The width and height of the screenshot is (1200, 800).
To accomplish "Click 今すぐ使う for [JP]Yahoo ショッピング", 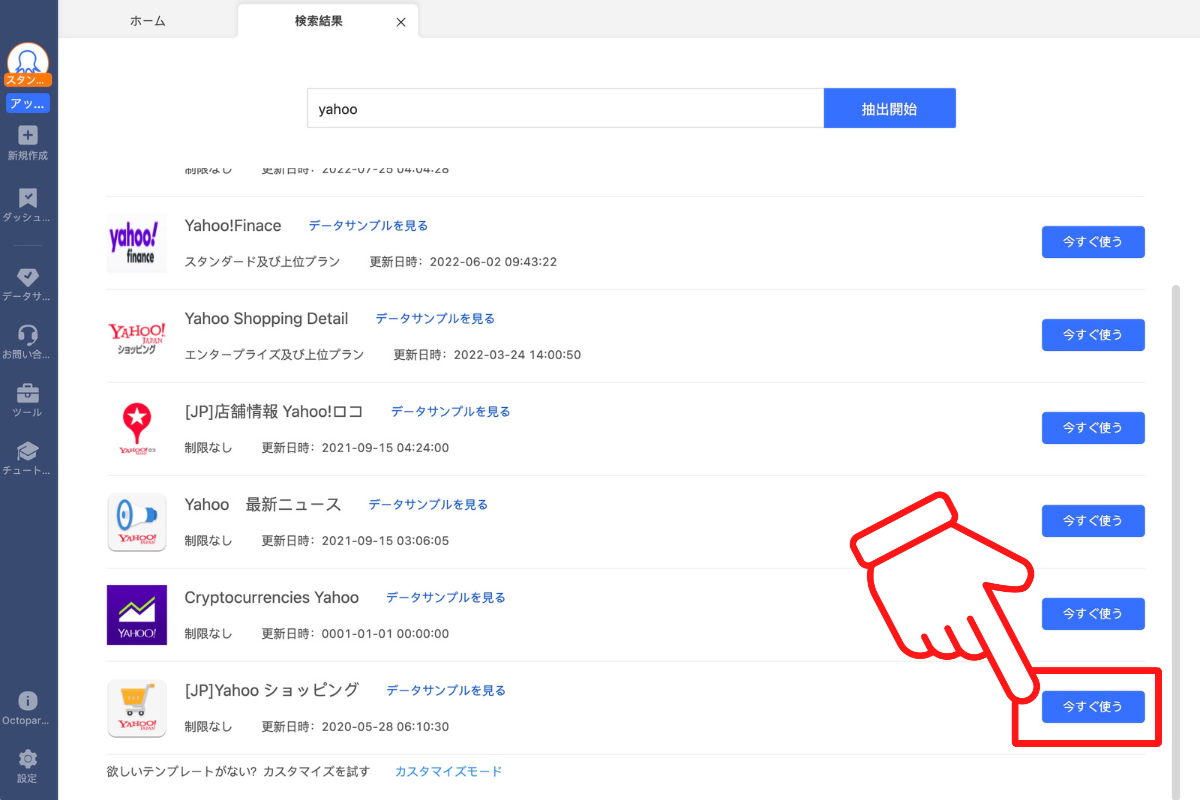I will 1092,707.
